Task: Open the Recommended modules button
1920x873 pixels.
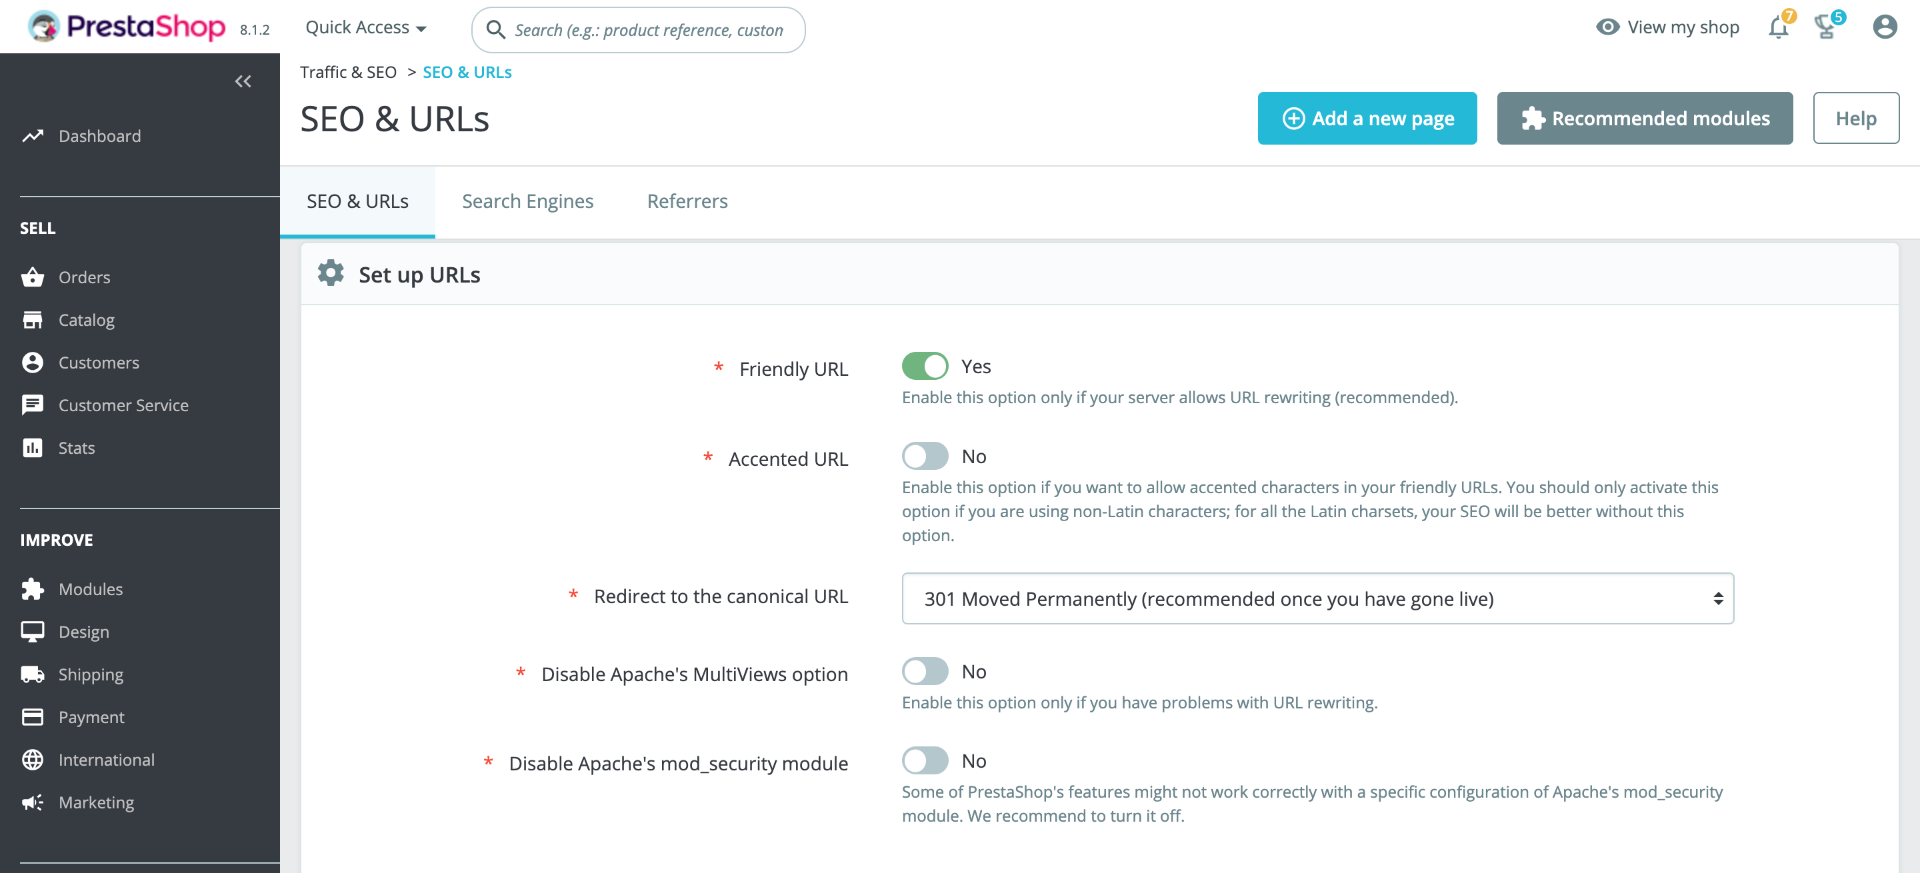Action: (x=1644, y=119)
